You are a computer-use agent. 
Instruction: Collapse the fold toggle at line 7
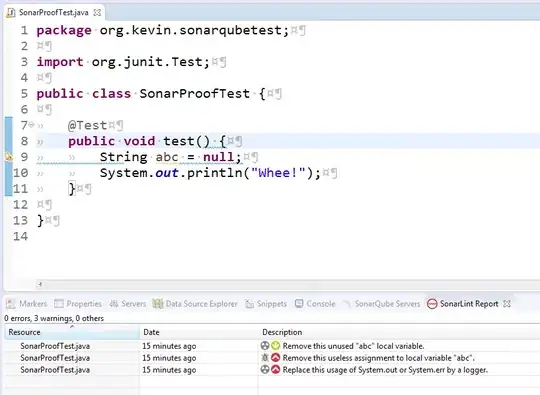coord(31,124)
